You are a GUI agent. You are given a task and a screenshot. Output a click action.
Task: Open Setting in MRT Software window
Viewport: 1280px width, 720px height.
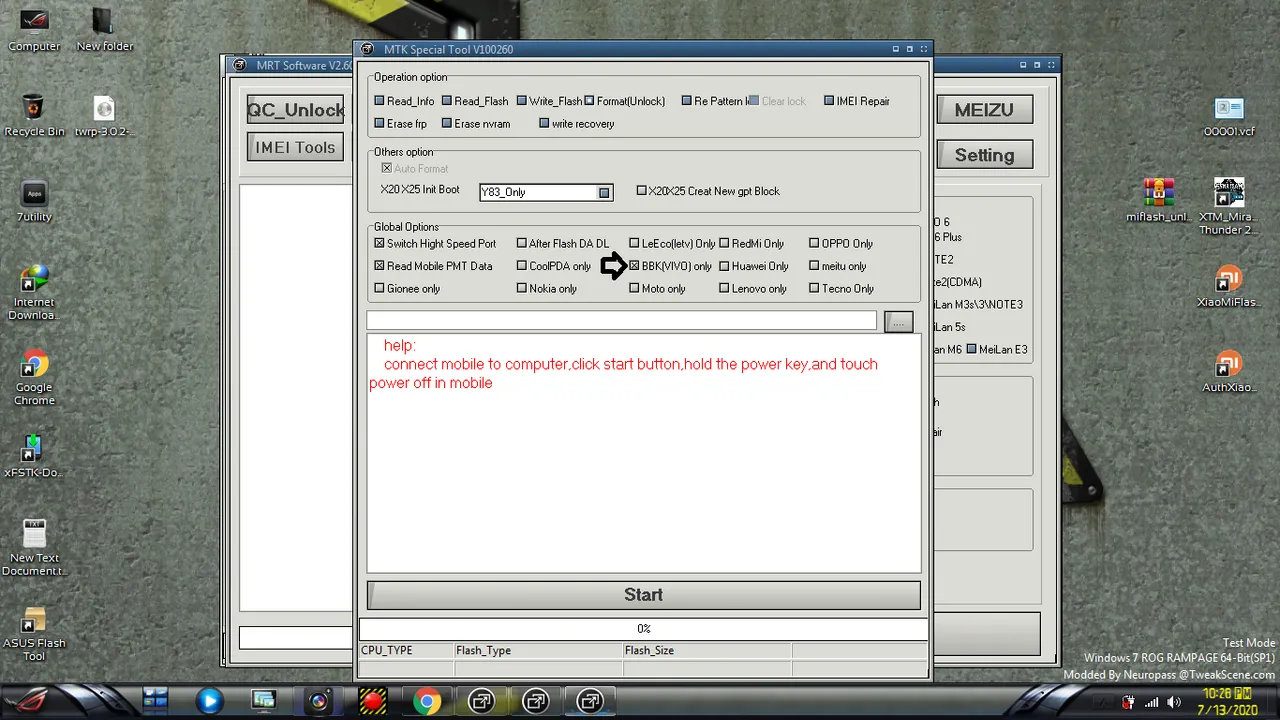[985, 155]
